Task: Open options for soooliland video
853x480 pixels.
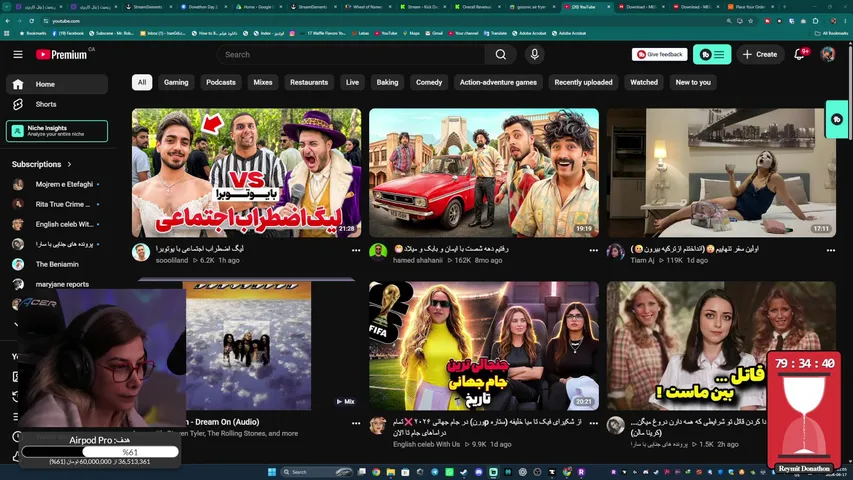Action: coord(356,250)
